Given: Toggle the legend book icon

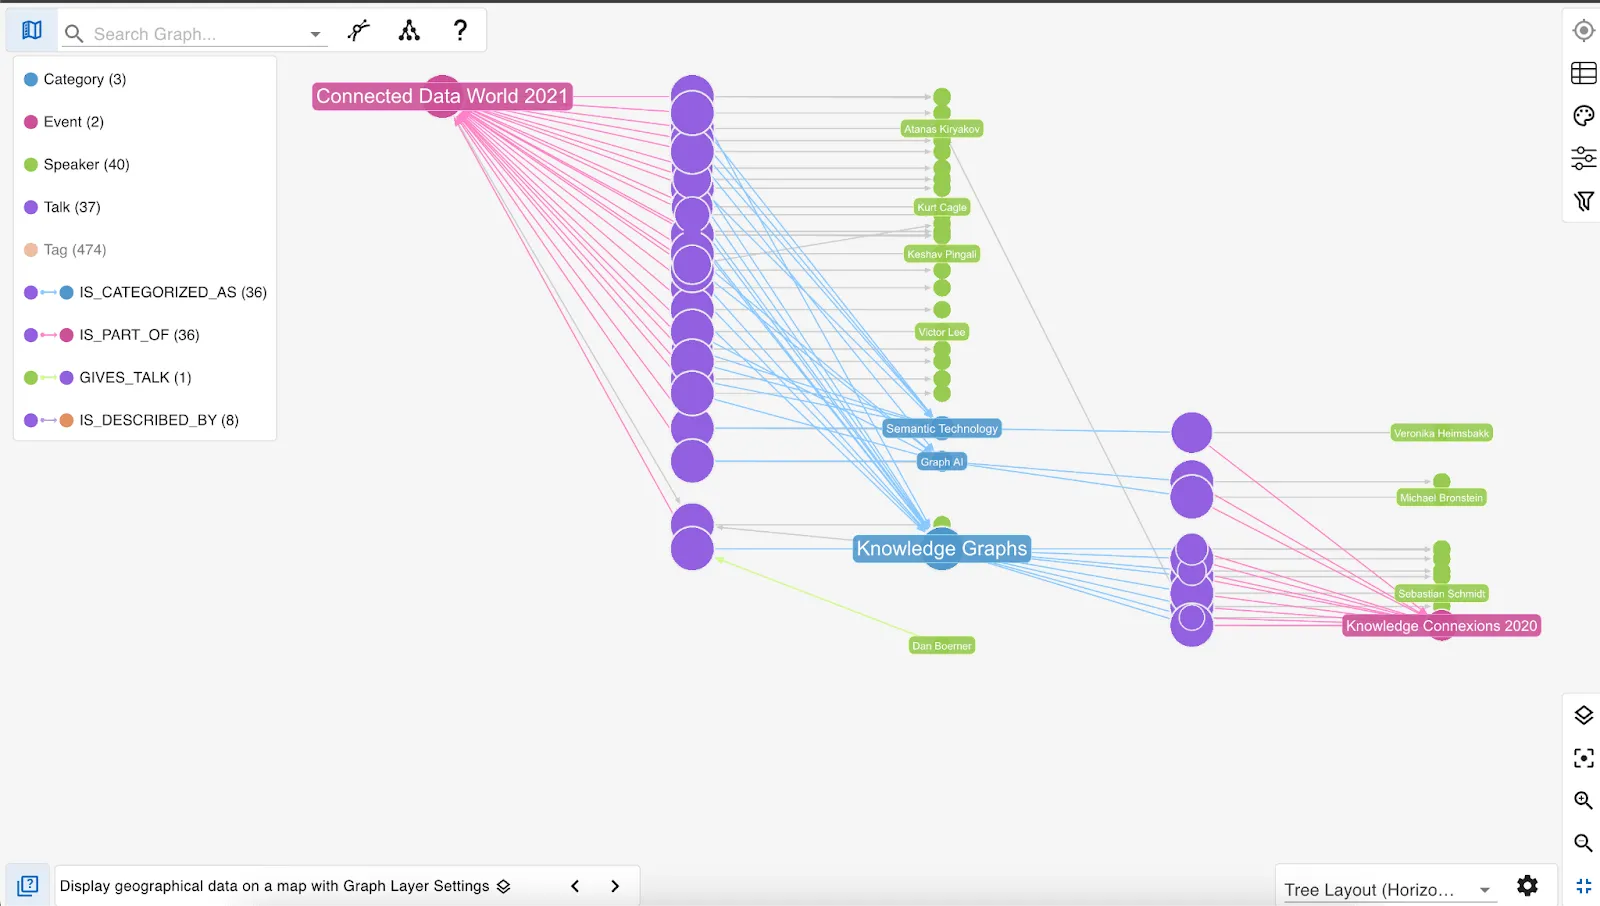Looking at the screenshot, I should click(32, 31).
